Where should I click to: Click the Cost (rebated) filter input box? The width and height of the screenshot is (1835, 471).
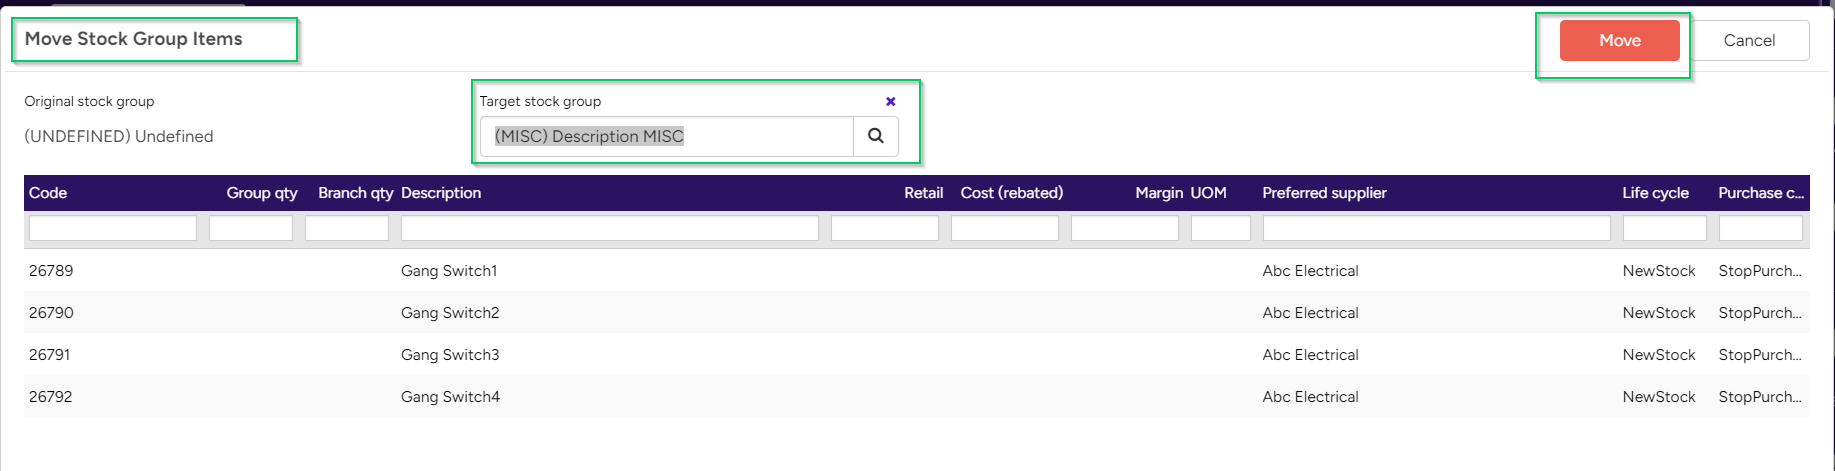1005,228
